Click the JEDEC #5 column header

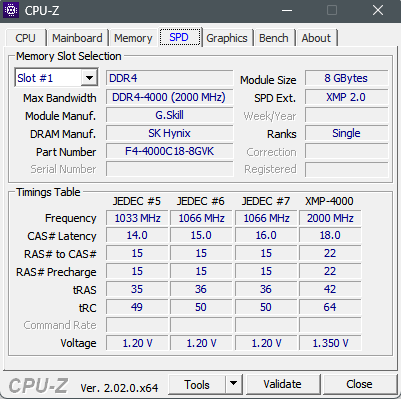coord(136,201)
